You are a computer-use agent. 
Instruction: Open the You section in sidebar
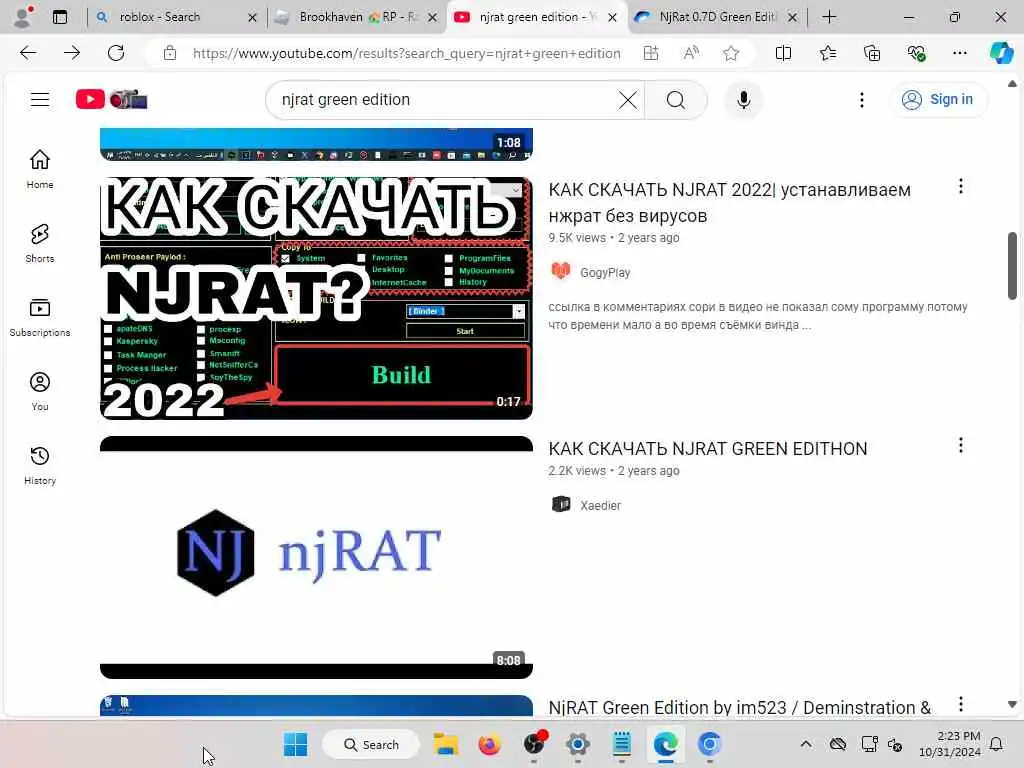click(x=40, y=391)
